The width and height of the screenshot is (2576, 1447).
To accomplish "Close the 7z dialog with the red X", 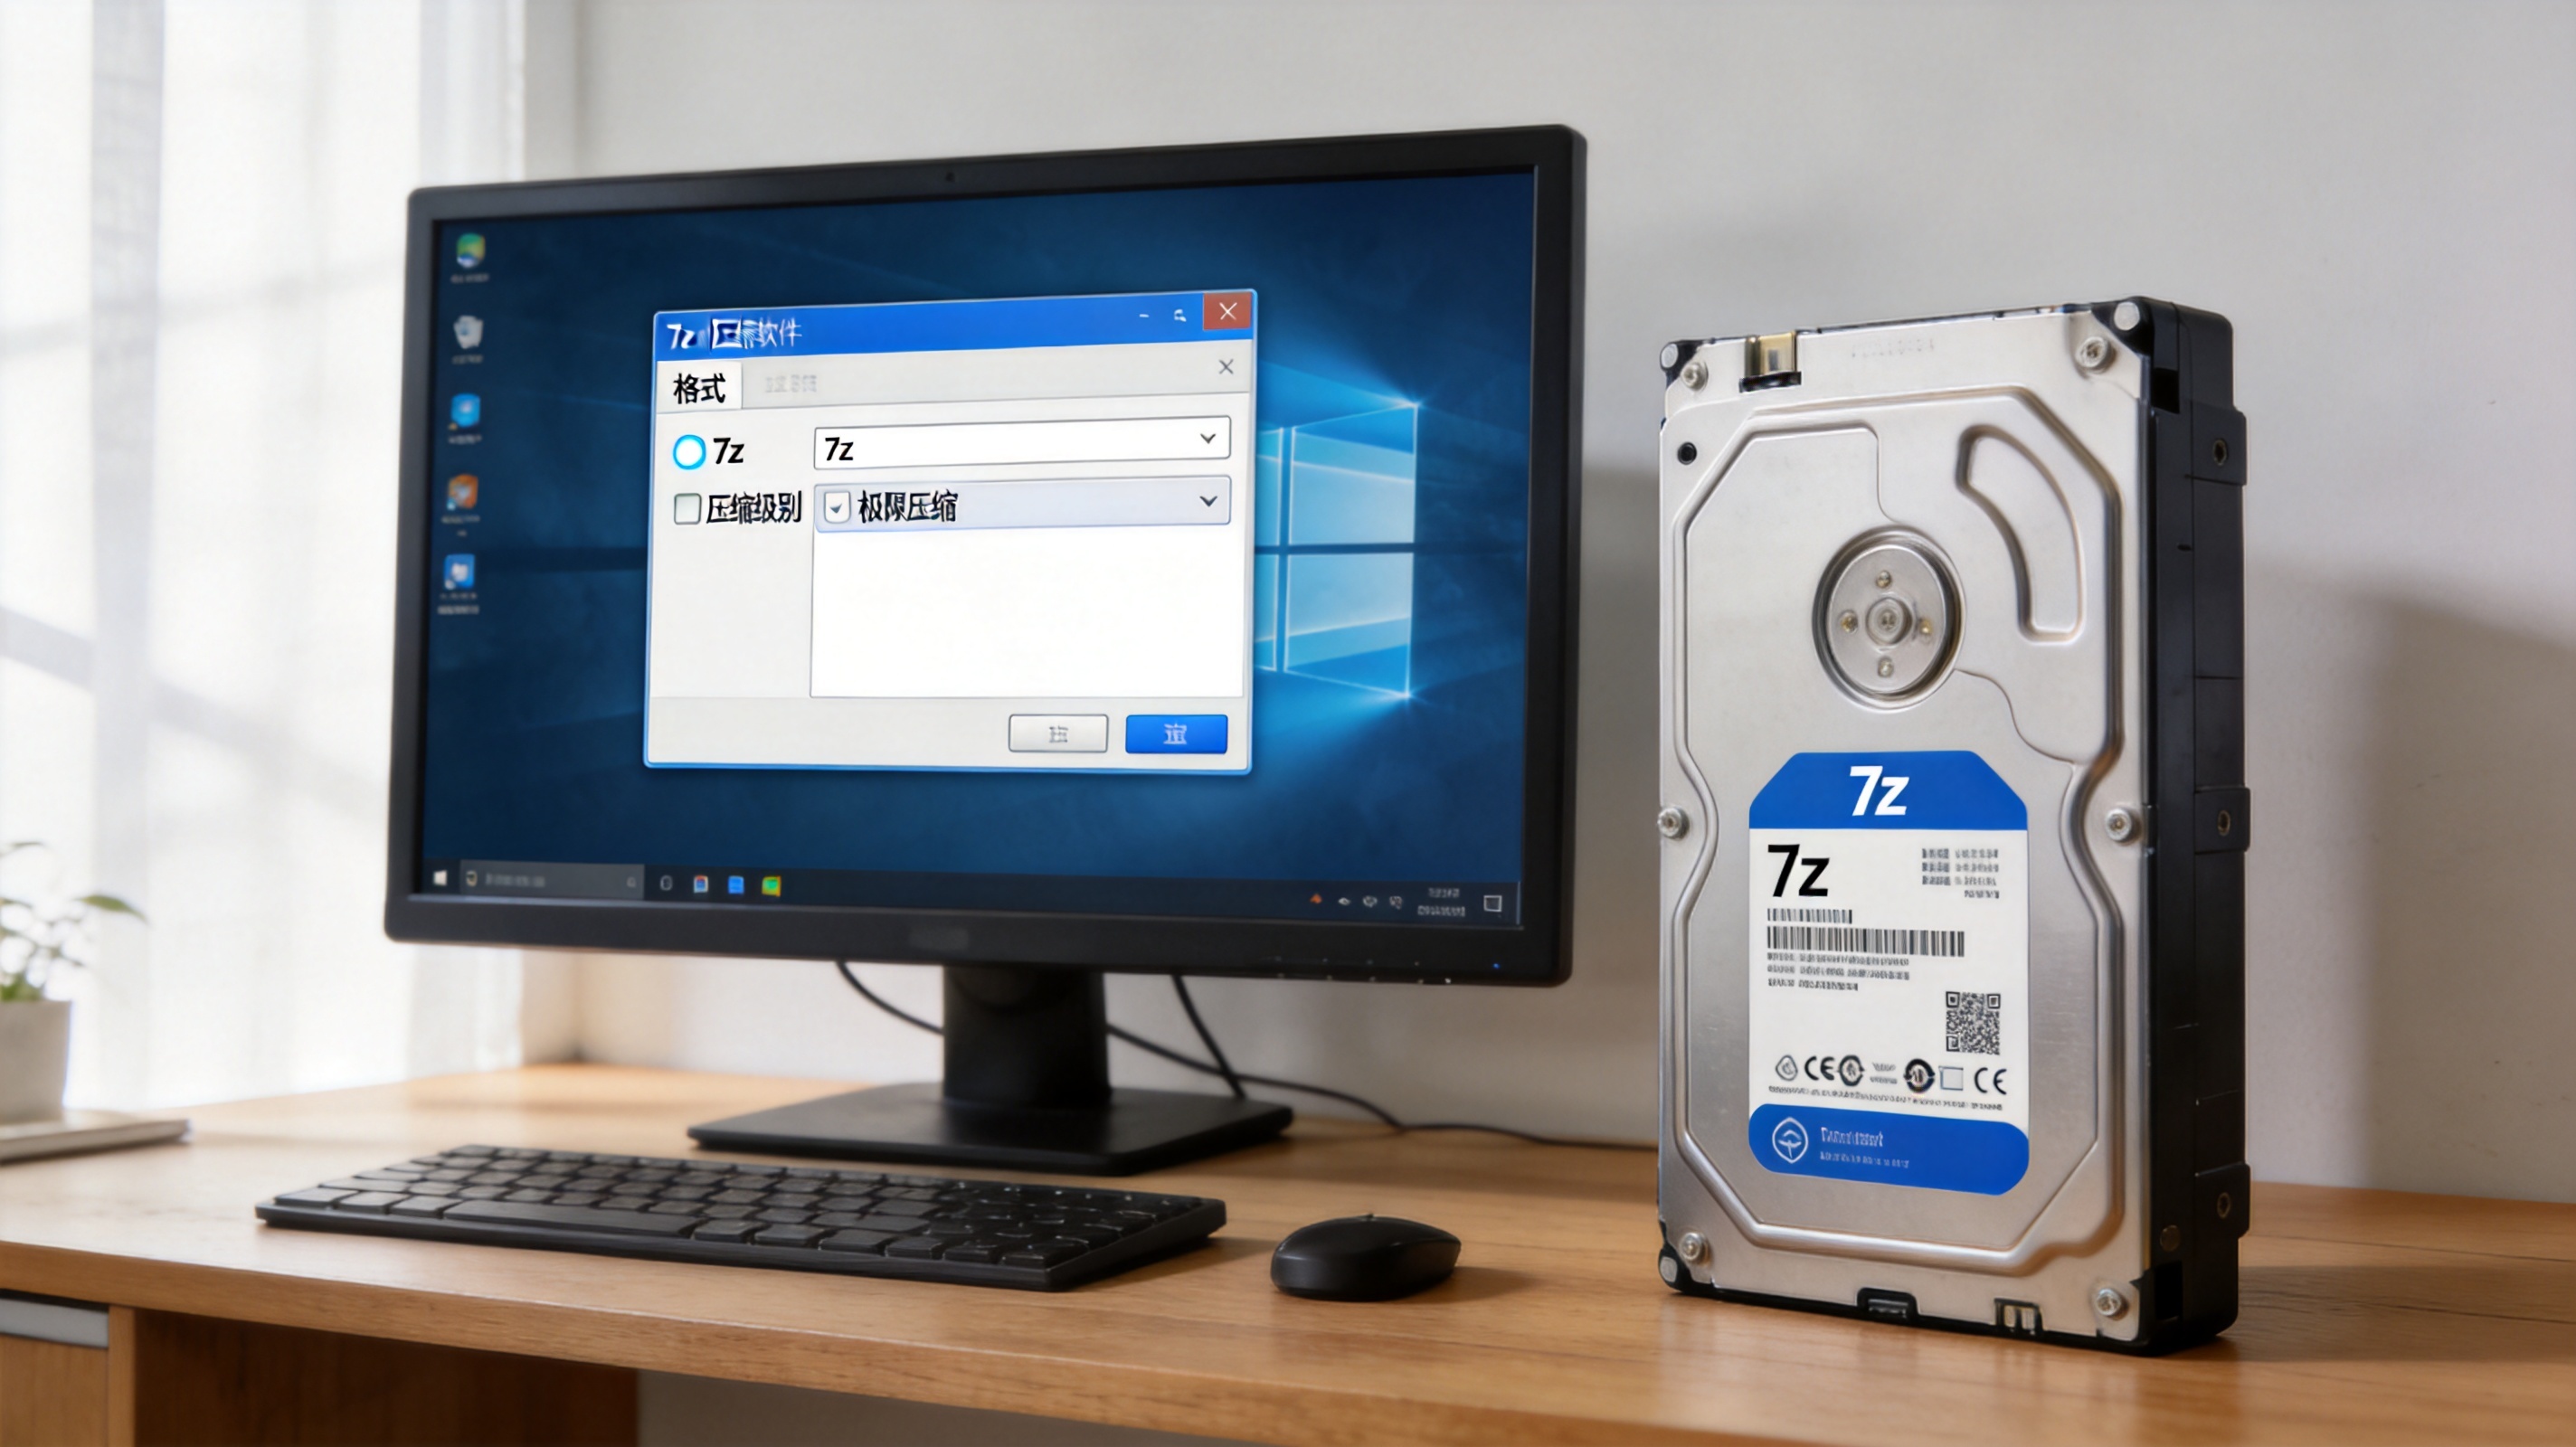I will (x=1227, y=311).
